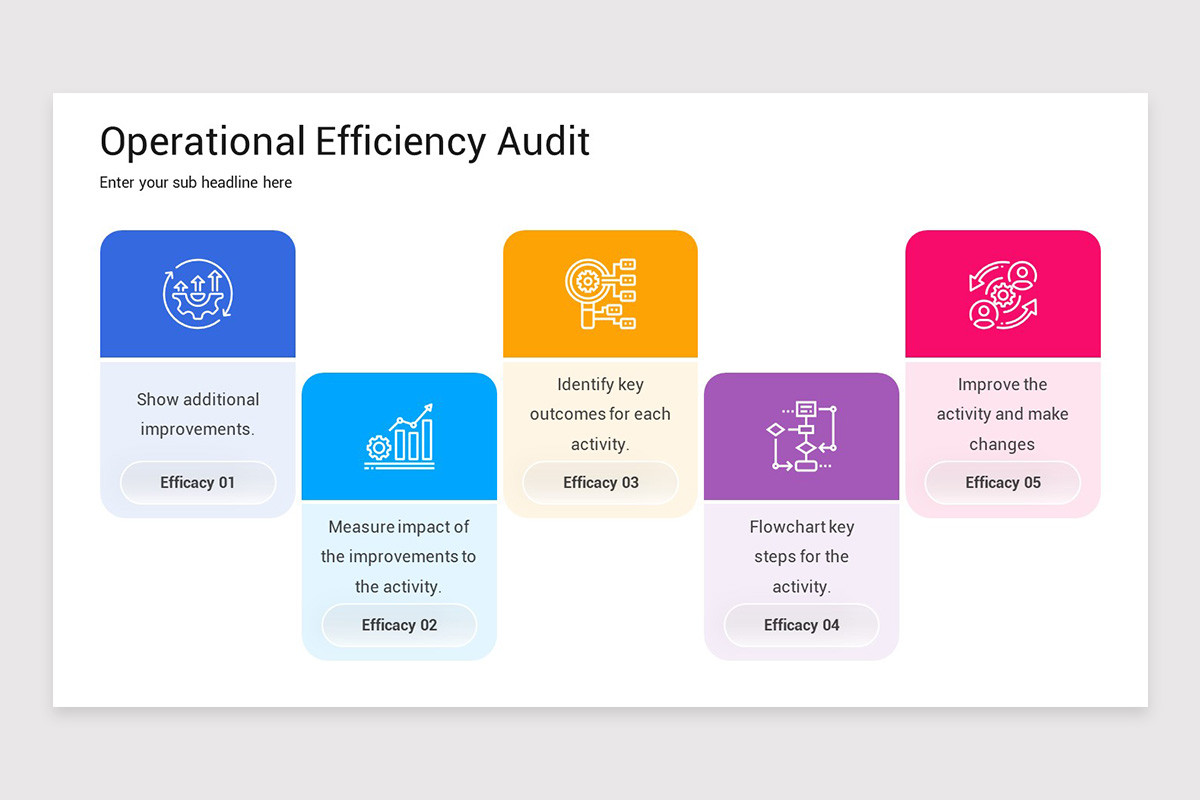Click the sub headline placeholder text

coord(196,183)
